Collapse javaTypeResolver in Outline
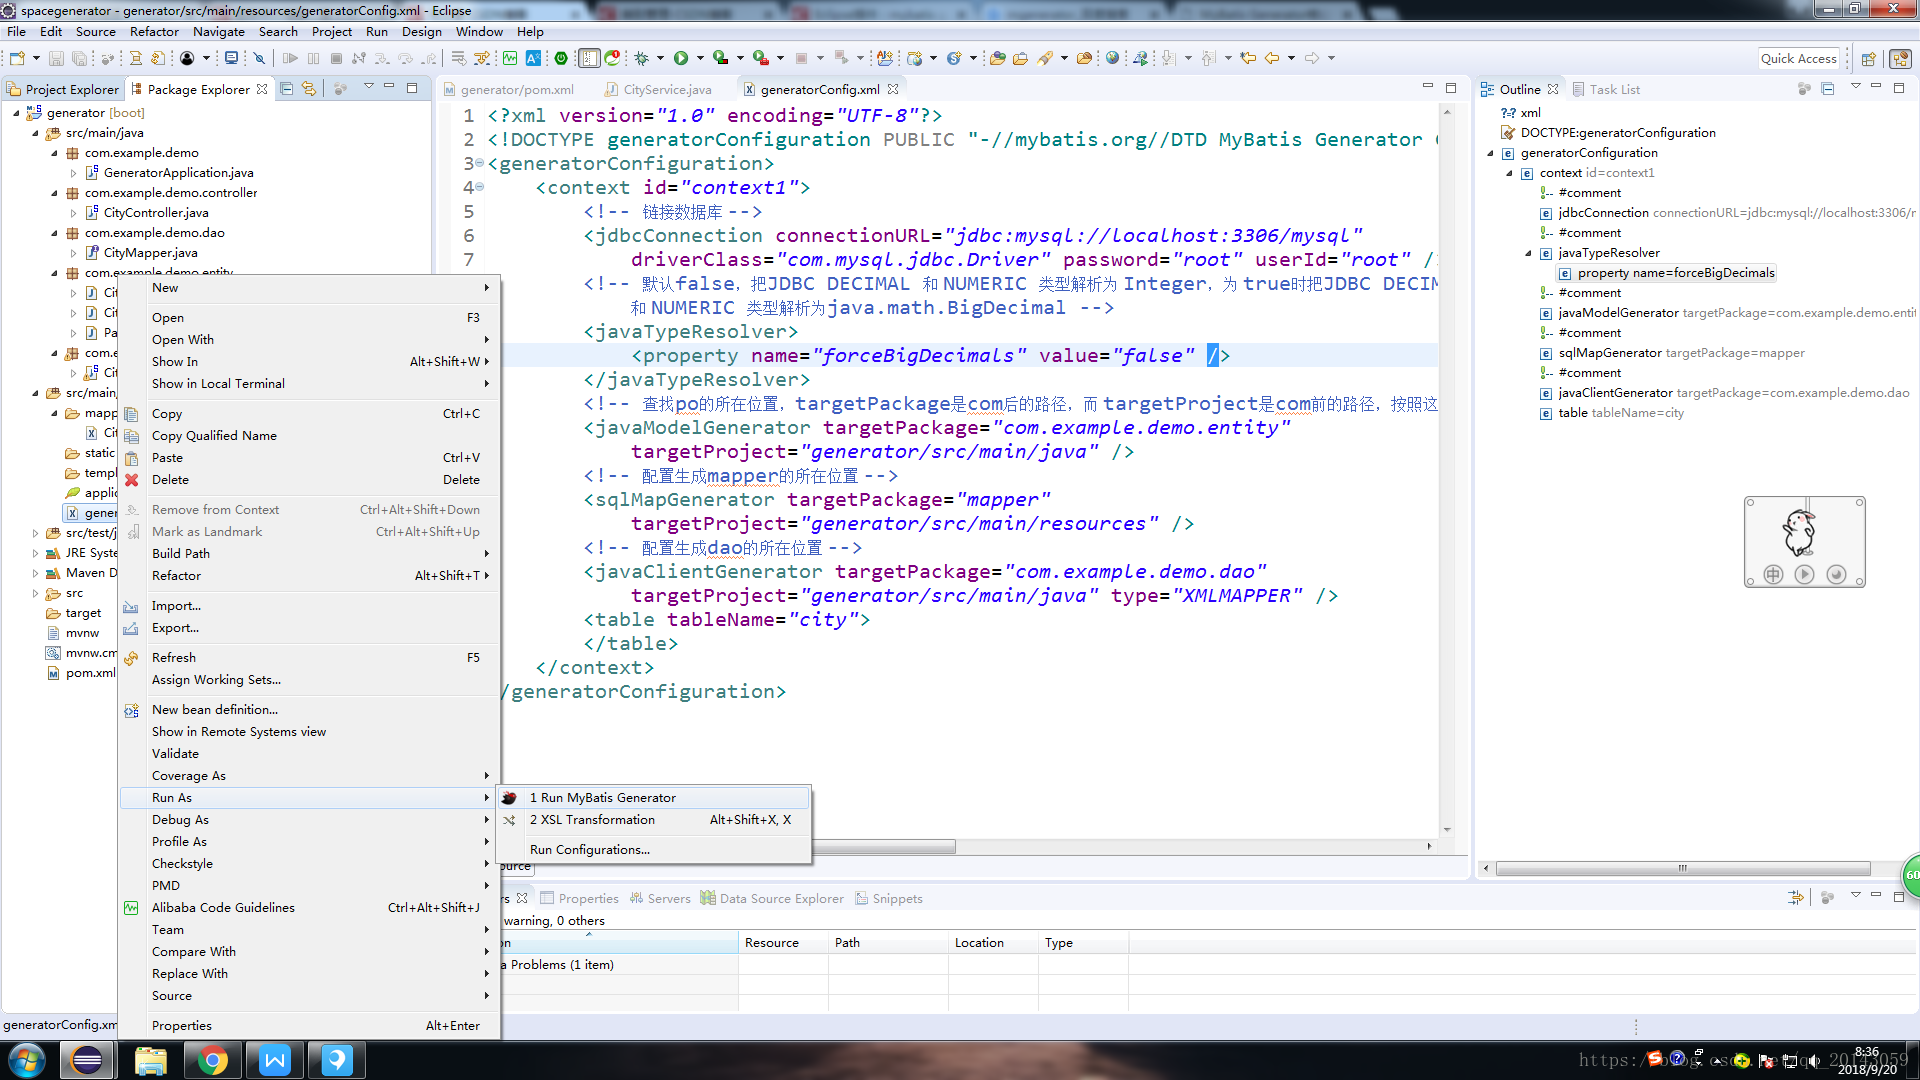This screenshot has height=1080, width=1920. [x=1528, y=253]
